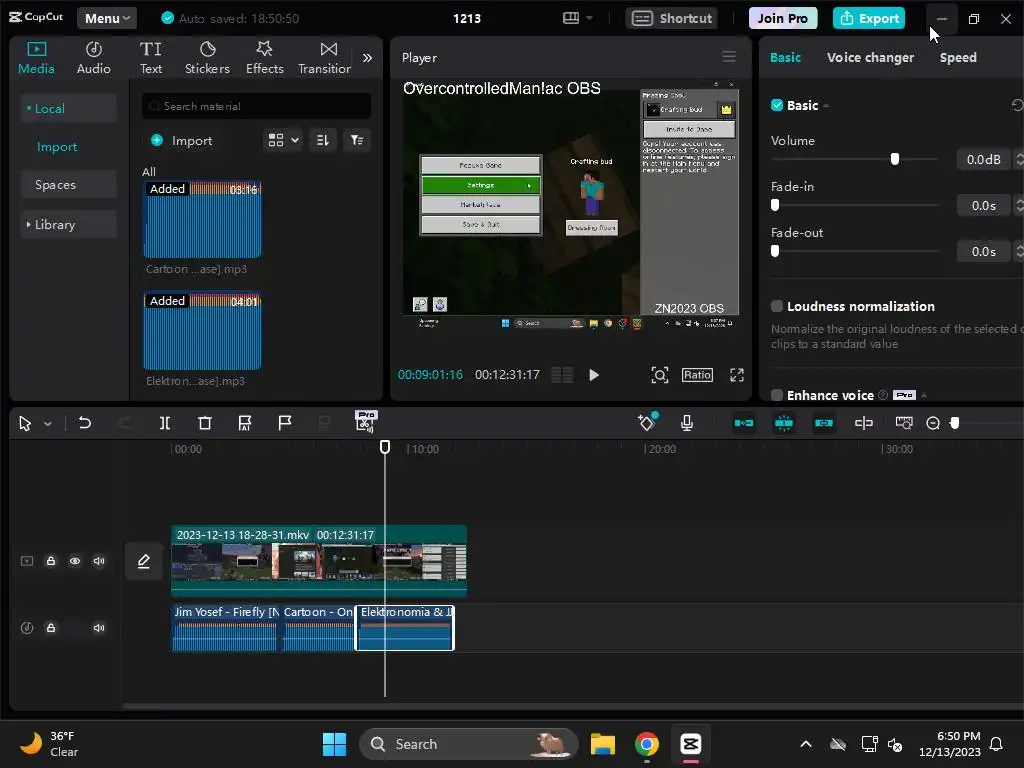Click the preview zoom scan icon

click(x=660, y=375)
